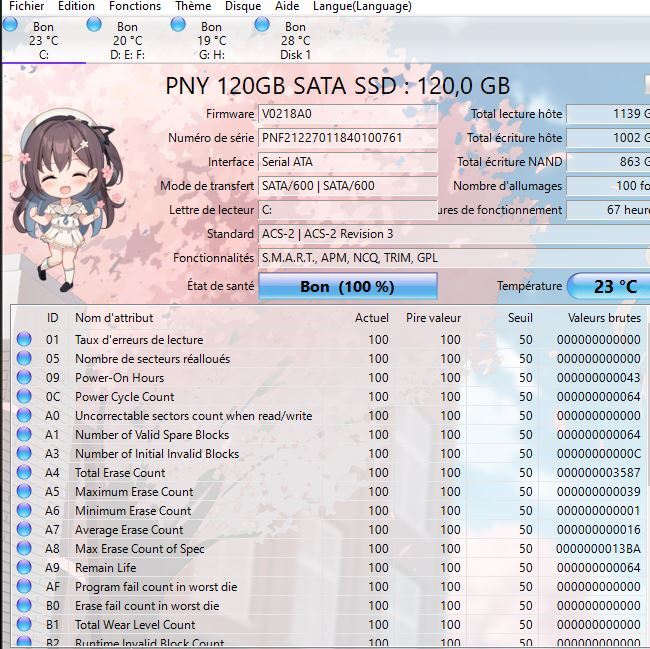Click the Fonctionnalités field with S.M.A.R.T., APM
Viewport: 650px width, 649px height.
tap(454, 258)
